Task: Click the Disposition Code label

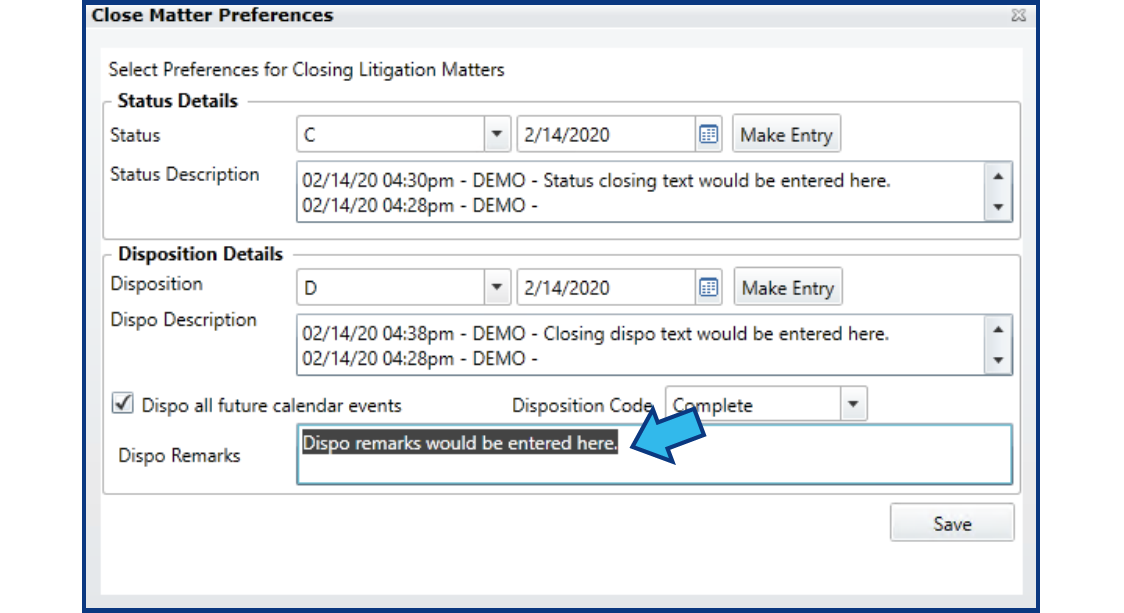Action: coord(582,406)
